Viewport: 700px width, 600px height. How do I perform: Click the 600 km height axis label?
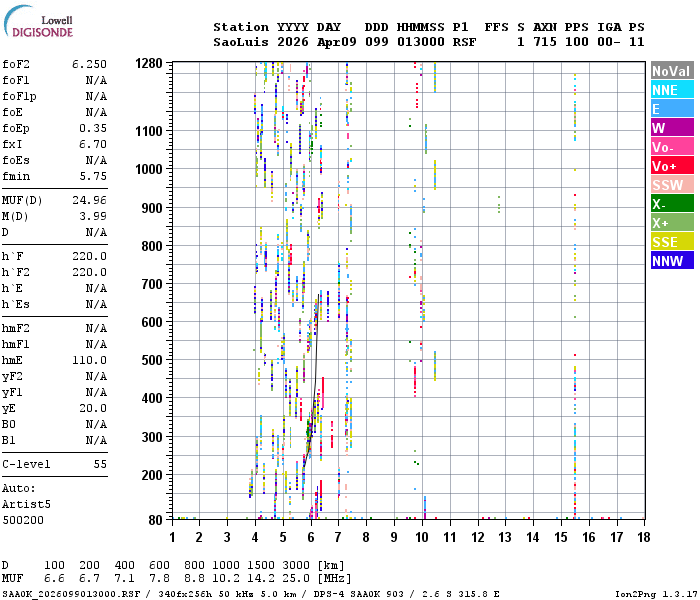152,322
